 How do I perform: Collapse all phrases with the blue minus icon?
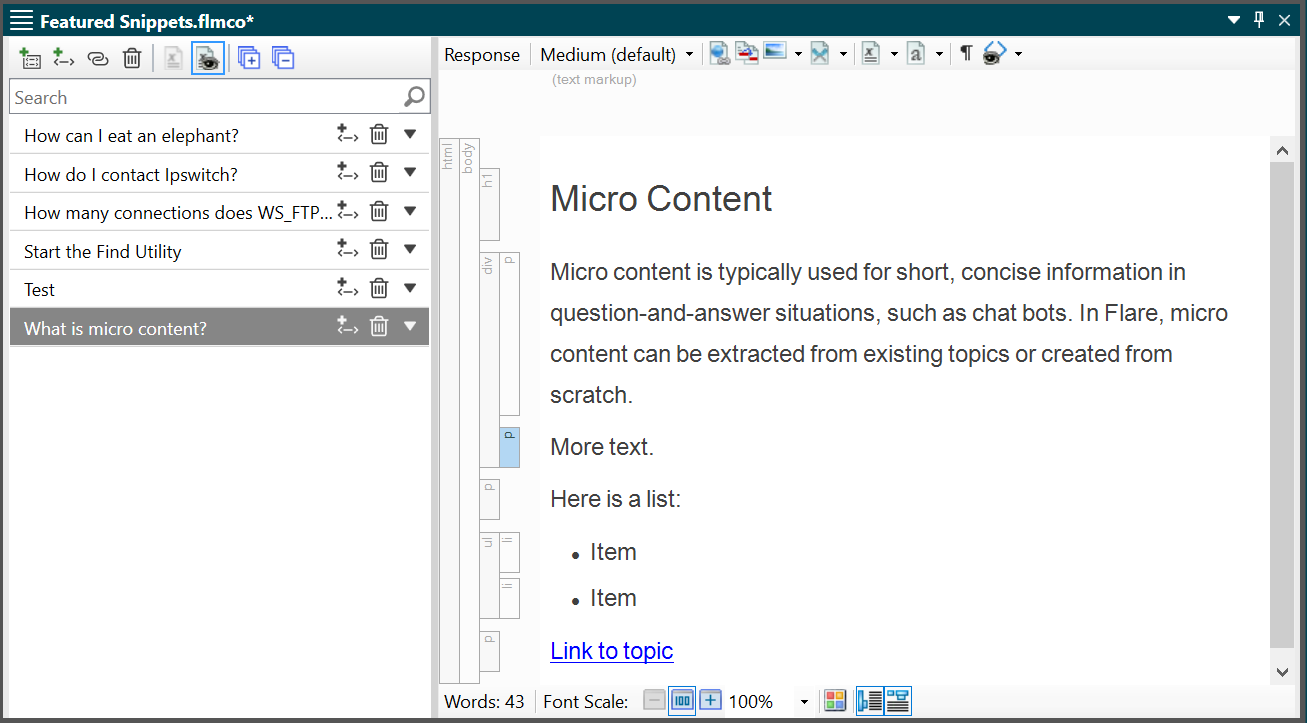click(283, 58)
